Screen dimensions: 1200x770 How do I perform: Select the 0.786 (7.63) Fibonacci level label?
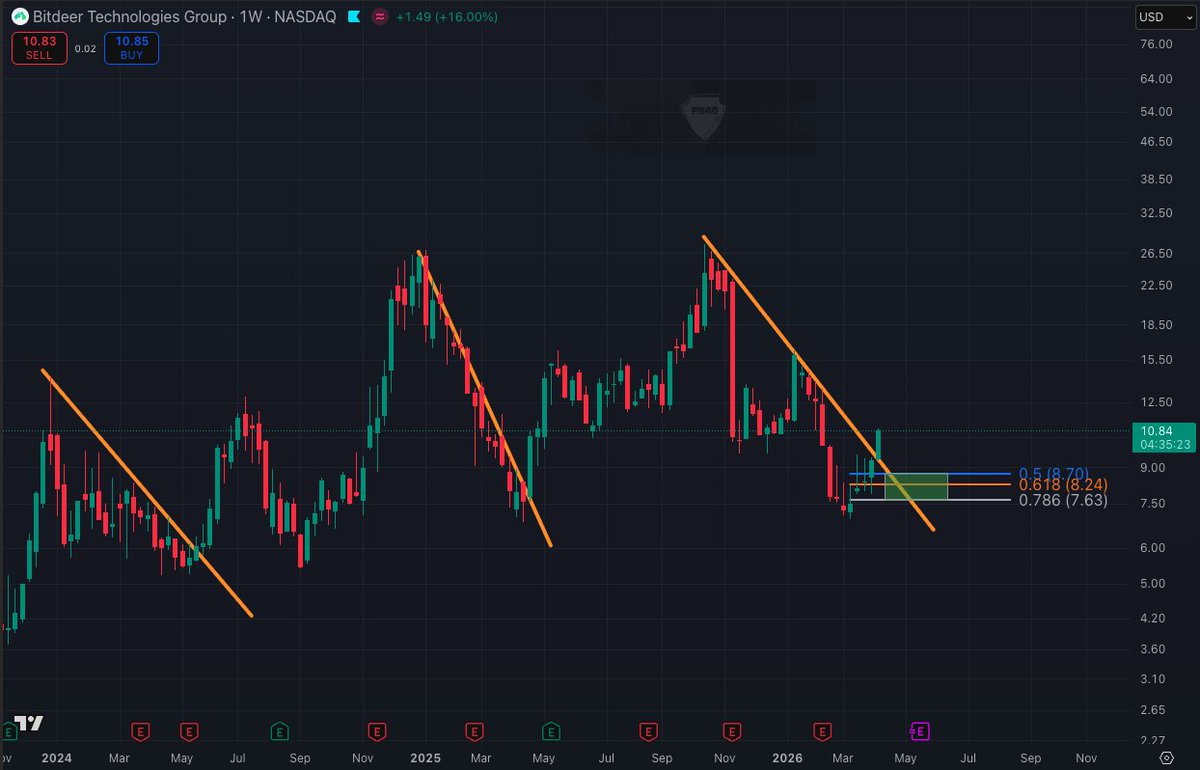[x=1063, y=500]
